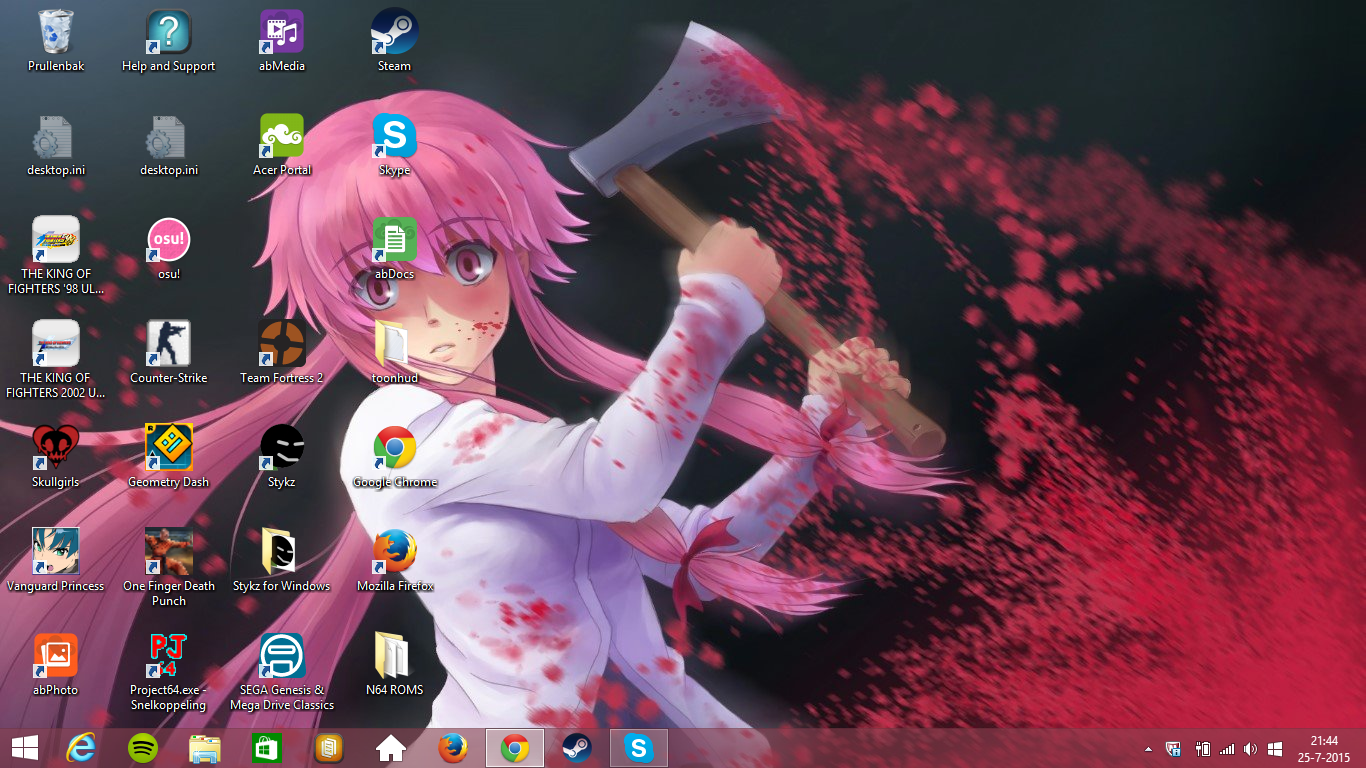Open the Steam desktop shortcut
Screen dimensions: 1366x768
click(394, 32)
